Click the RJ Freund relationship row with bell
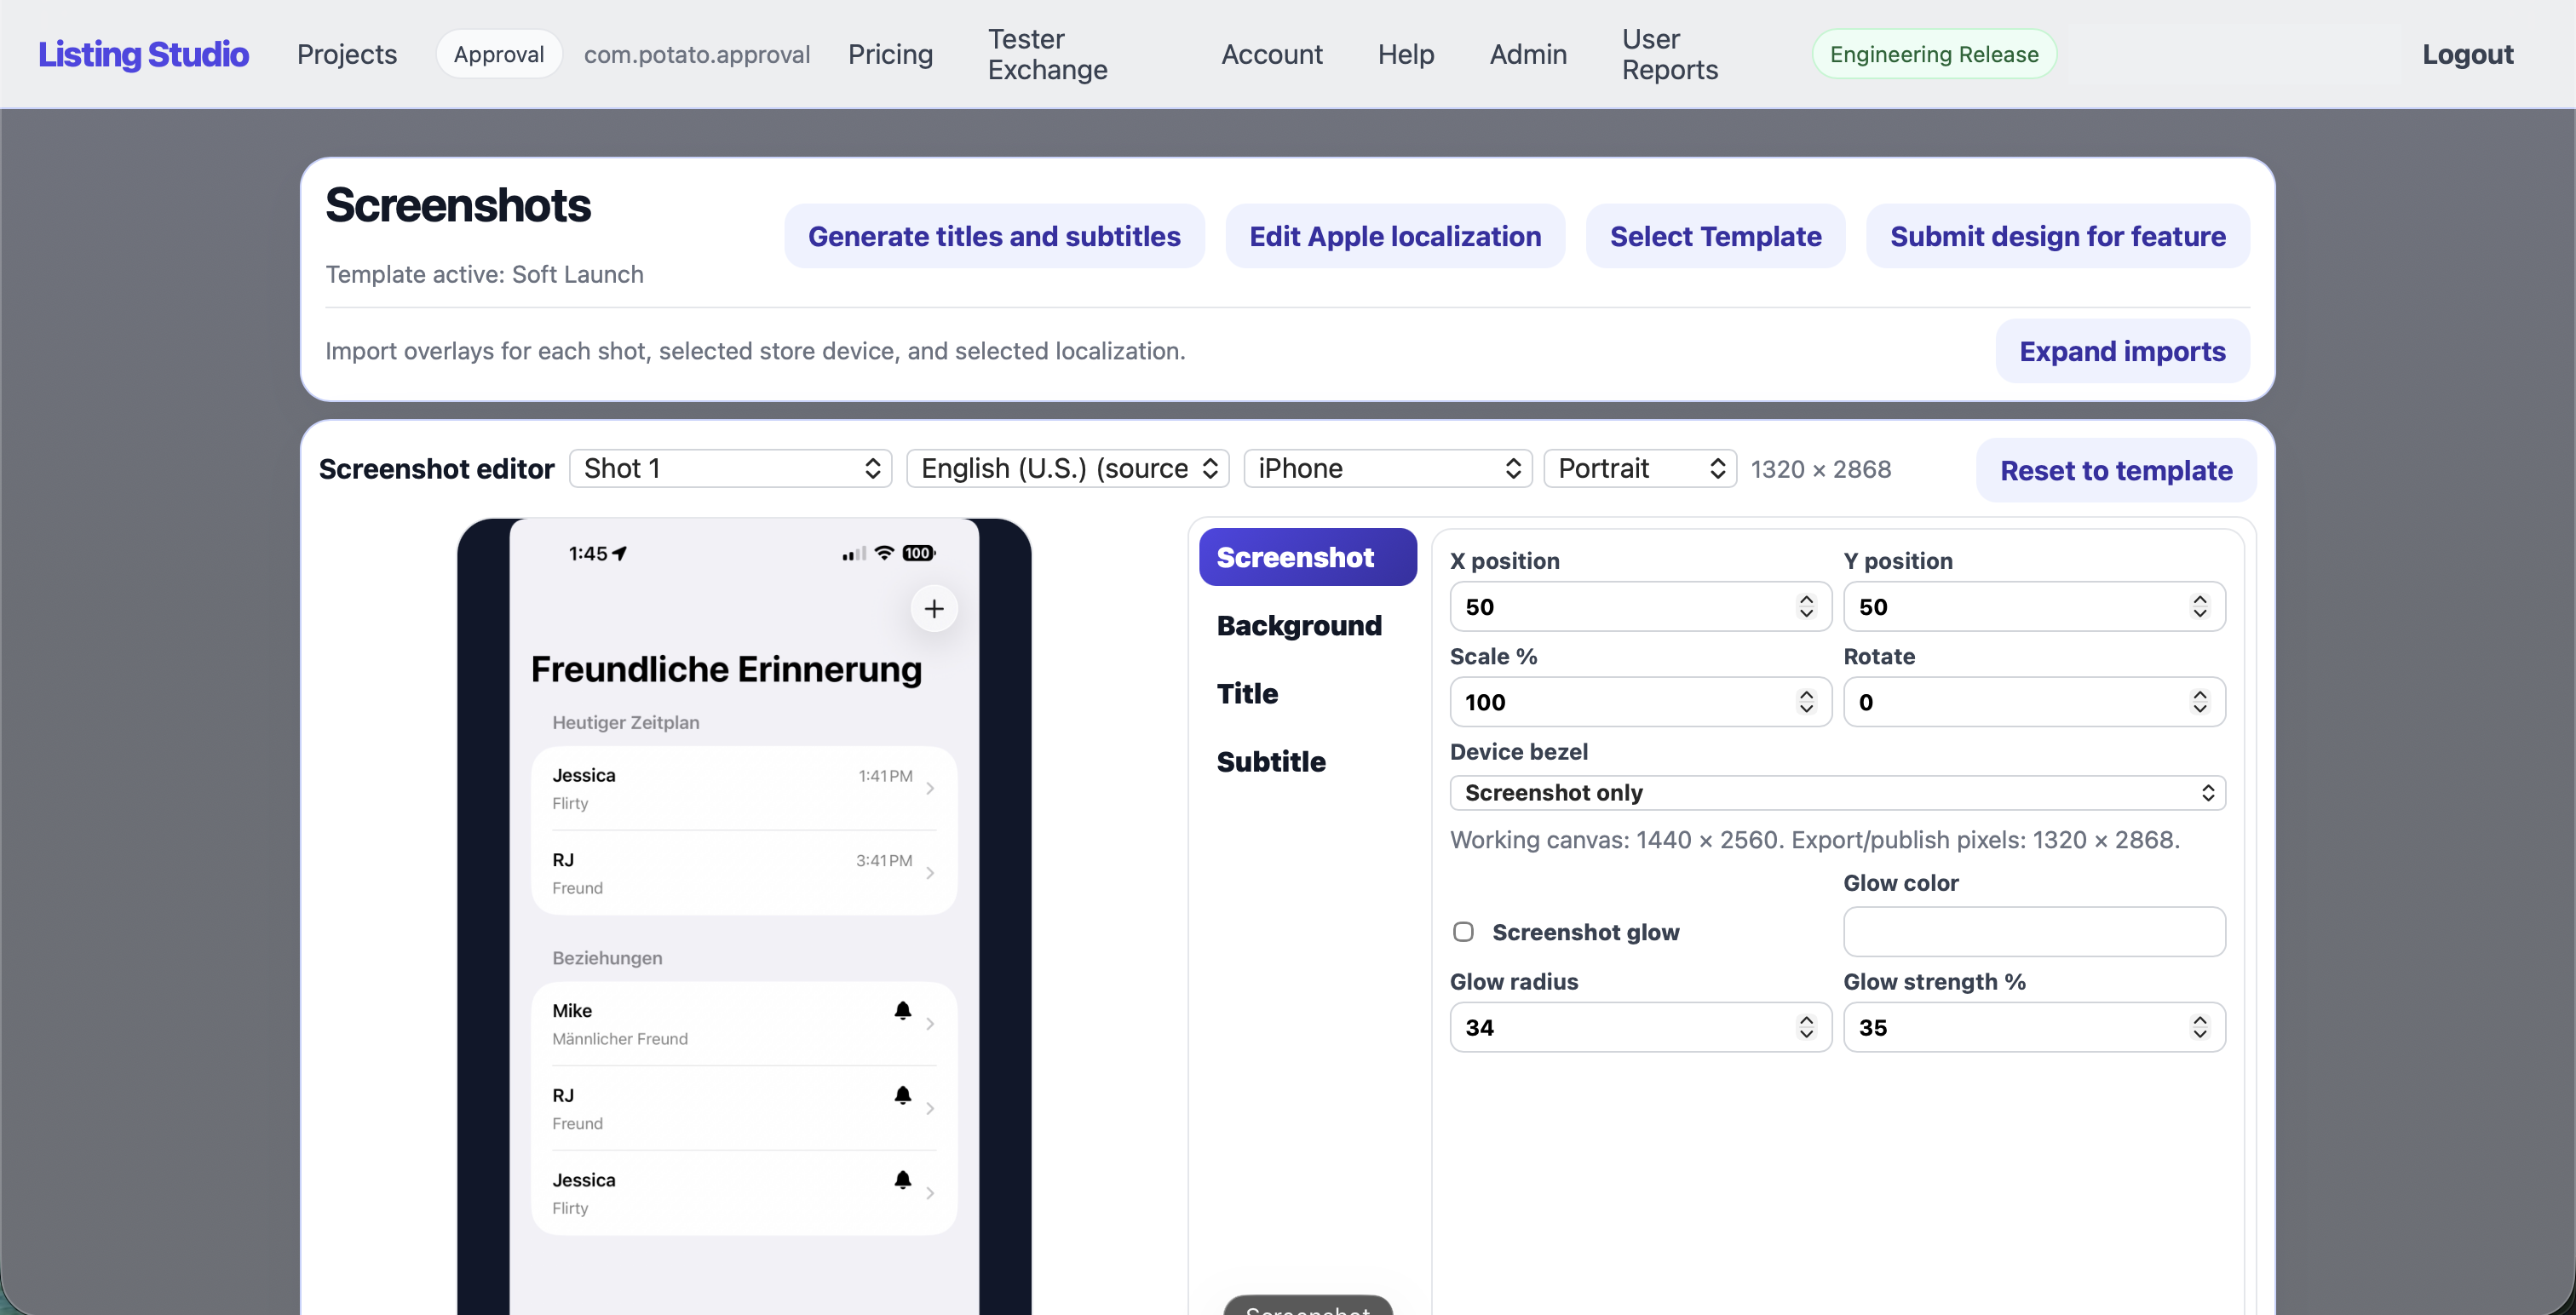This screenshot has height=1315, width=2576. tap(744, 1108)
